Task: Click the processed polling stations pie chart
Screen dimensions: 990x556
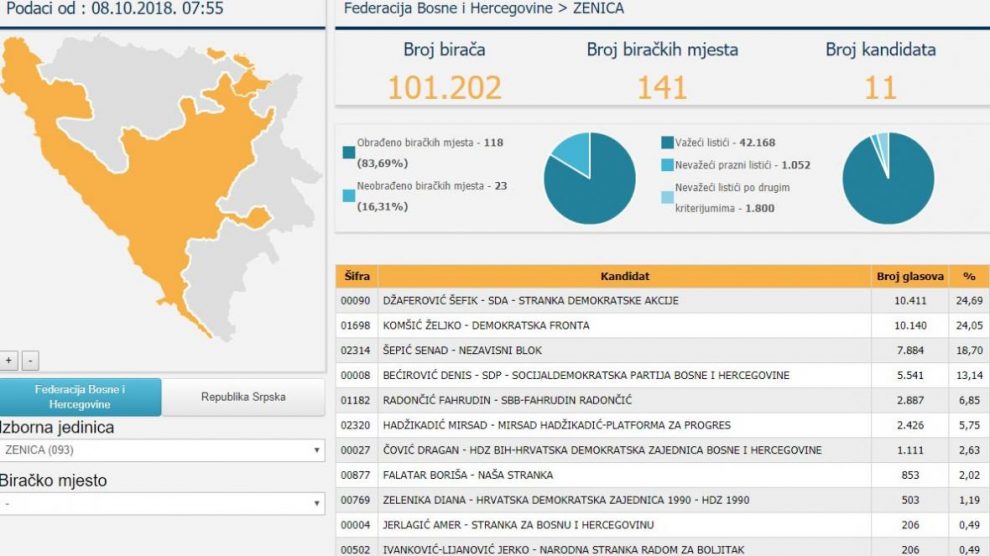Action: click(x=589, y=179)
